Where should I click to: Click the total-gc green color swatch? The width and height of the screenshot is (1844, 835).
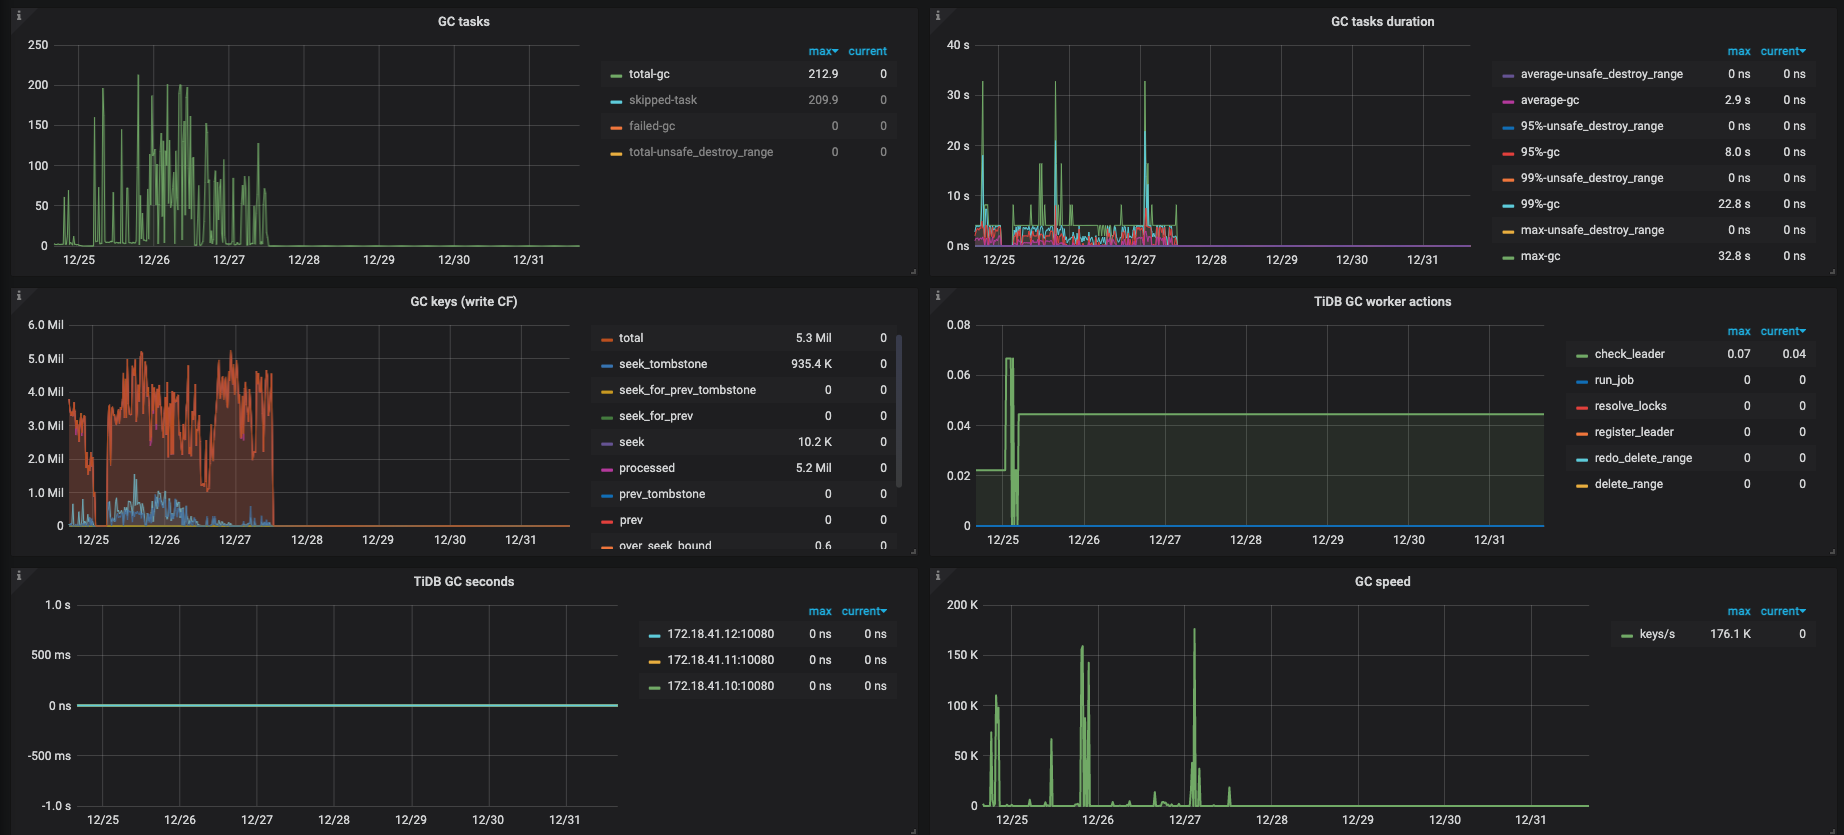(616, 75)
